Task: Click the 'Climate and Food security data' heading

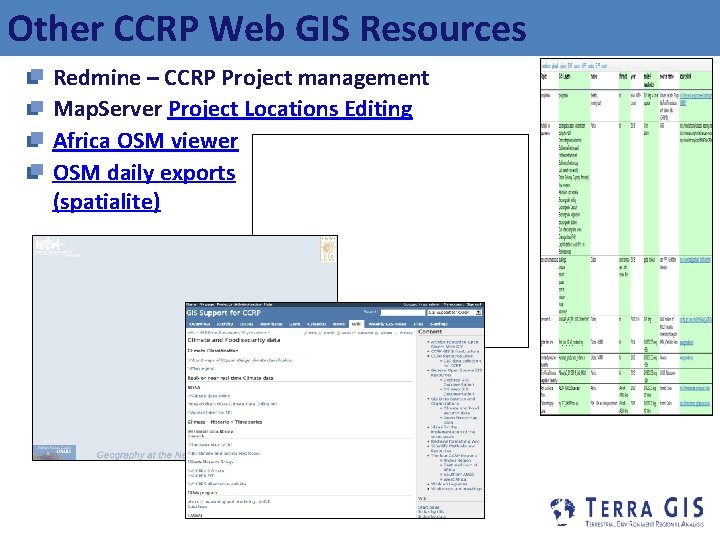Action: tap(234, 340)
